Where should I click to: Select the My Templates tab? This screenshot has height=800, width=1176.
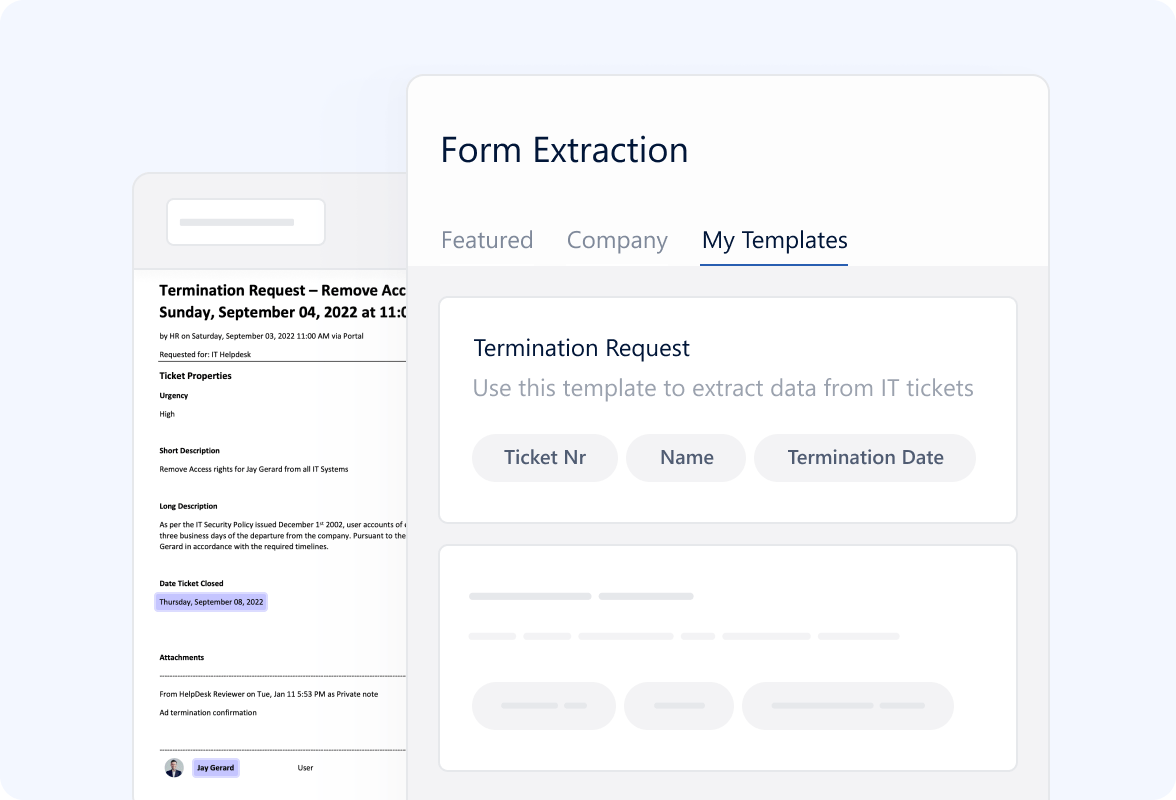coord(774,240)
